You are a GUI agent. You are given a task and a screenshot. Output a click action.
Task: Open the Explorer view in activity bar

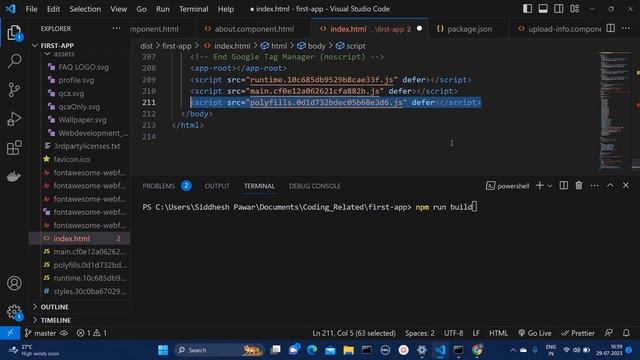click(x=14, y=33)
